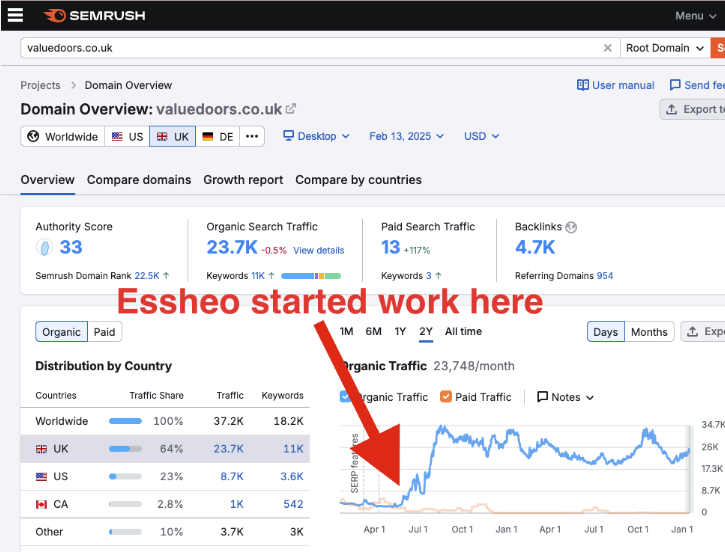This screenshot has width=725, height=552.
Task: Click the UK traffic share bar
Action: (x=125, y=449)
